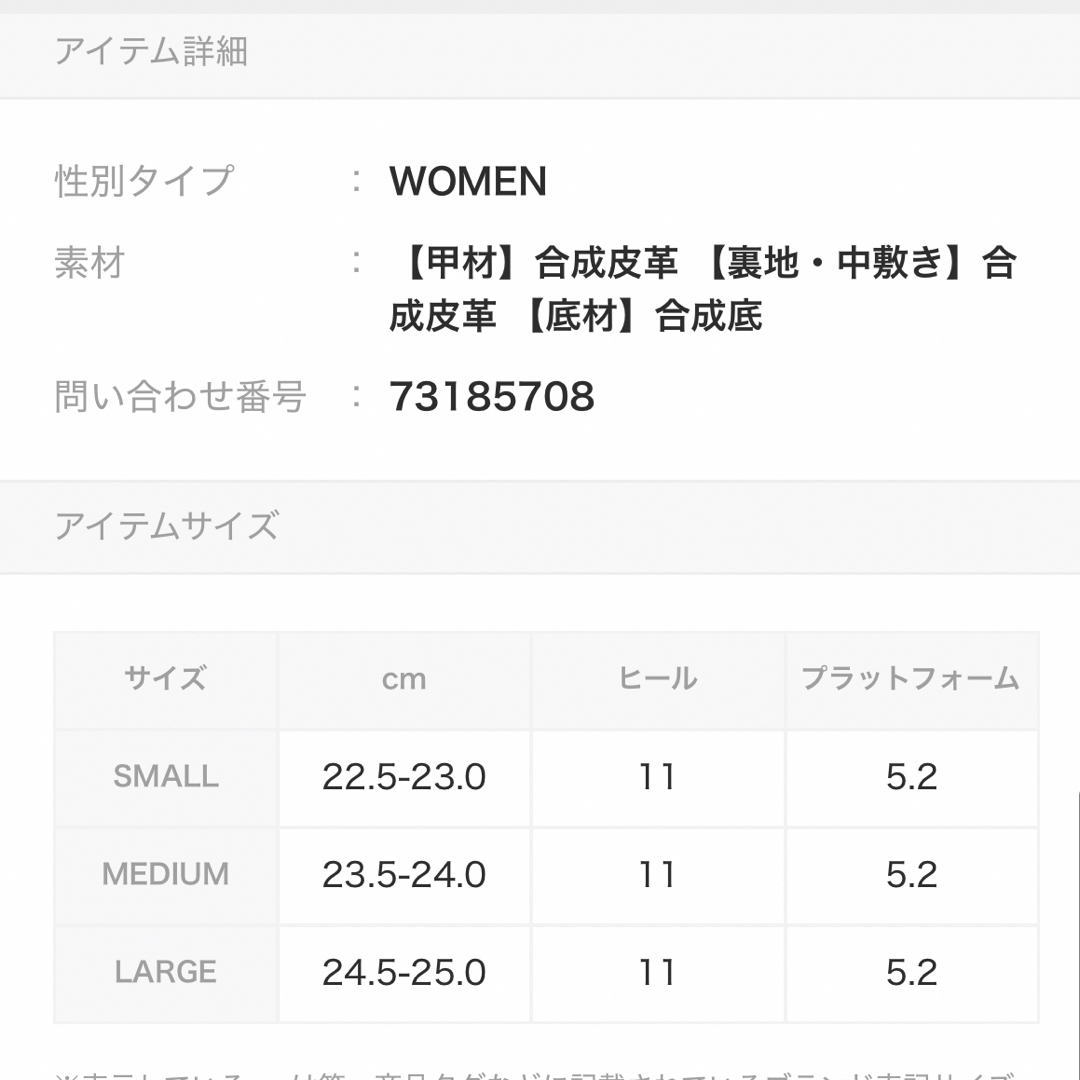Image resolution: width=1080 pixels, height=1080 pixels.
Task: Click inquiry number 73185708
Action: point(492,397)
